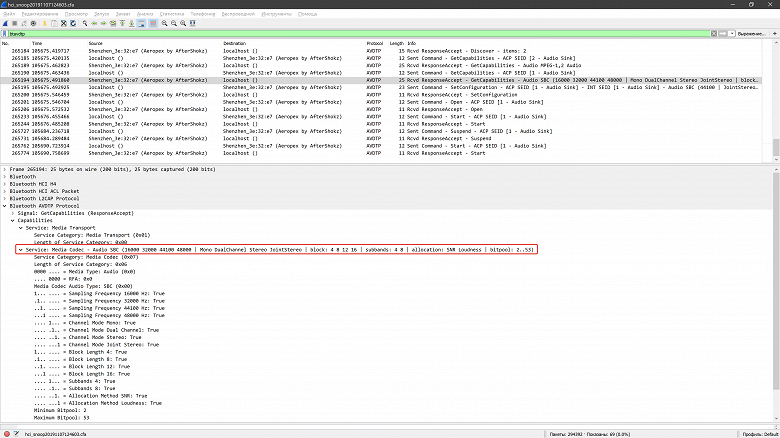Jump to last packet icon
Screen dimensions: 780x438
(x=132, y=23)
